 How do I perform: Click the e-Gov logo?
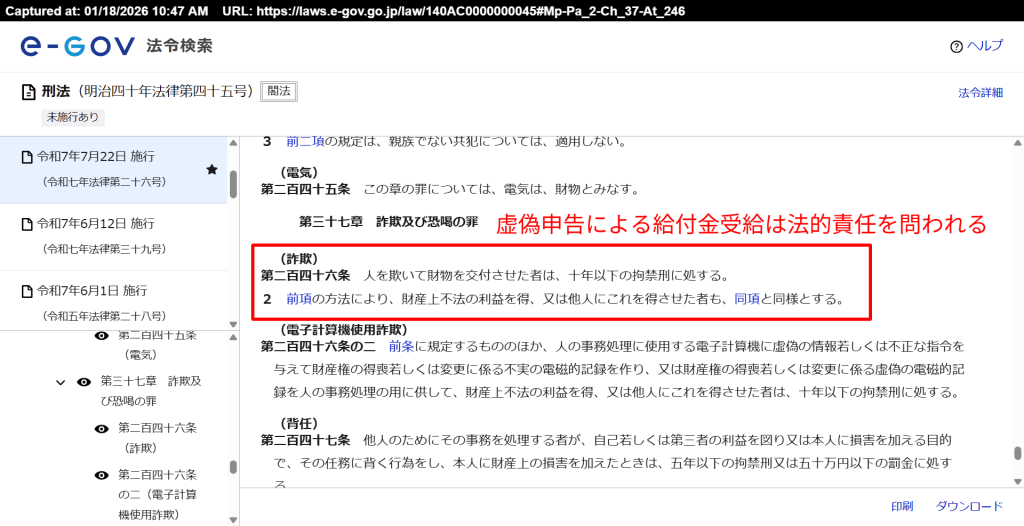click(x=78, y=46)
